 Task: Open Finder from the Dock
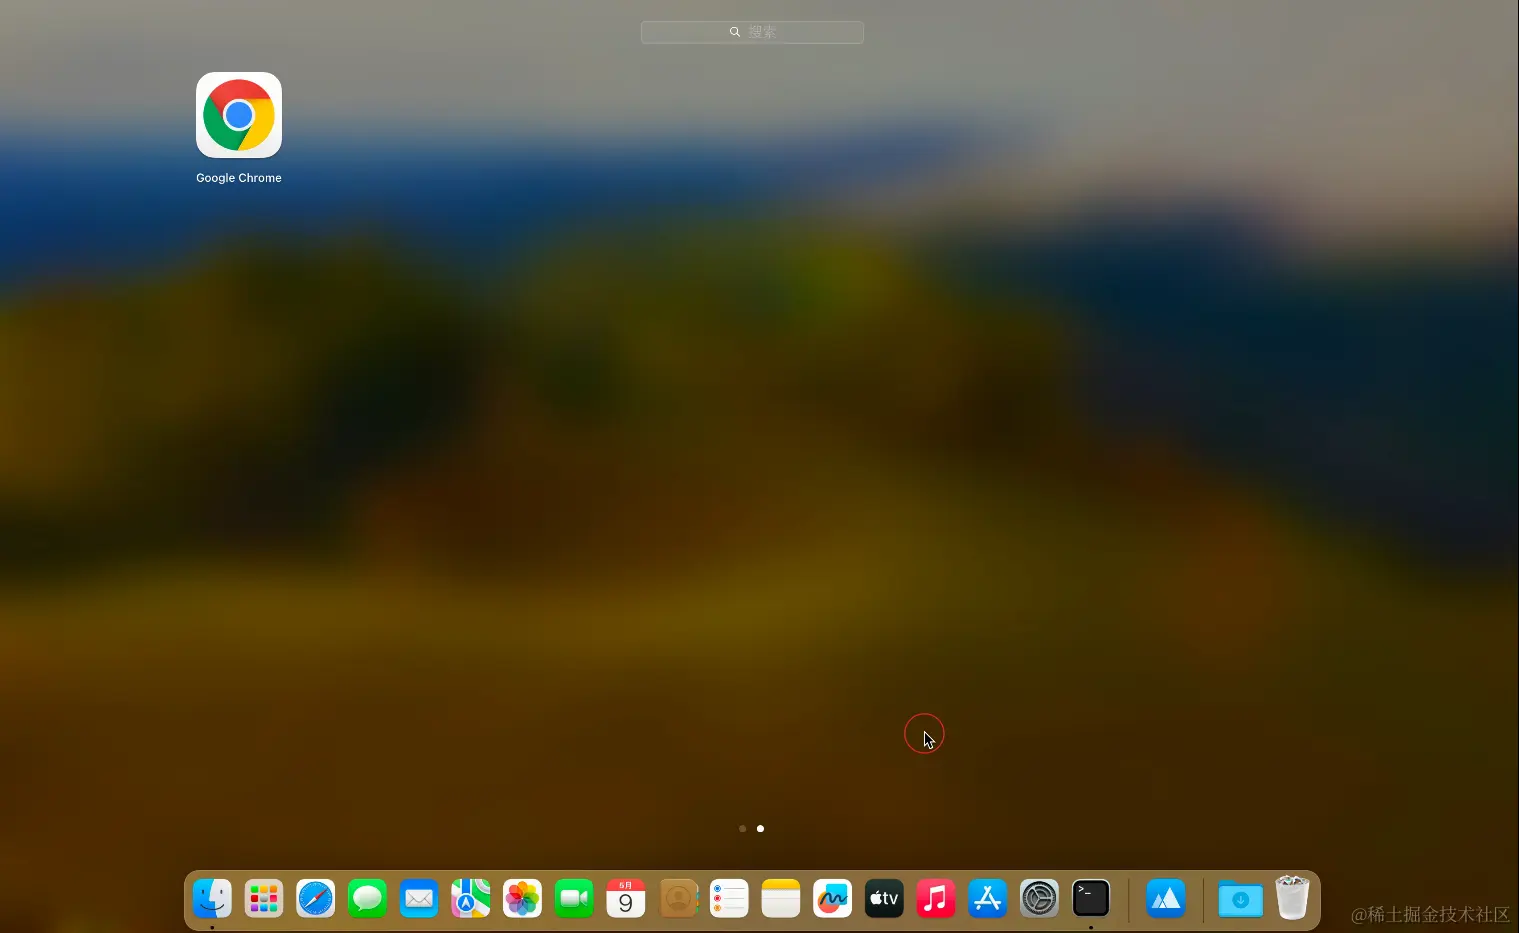212,898
